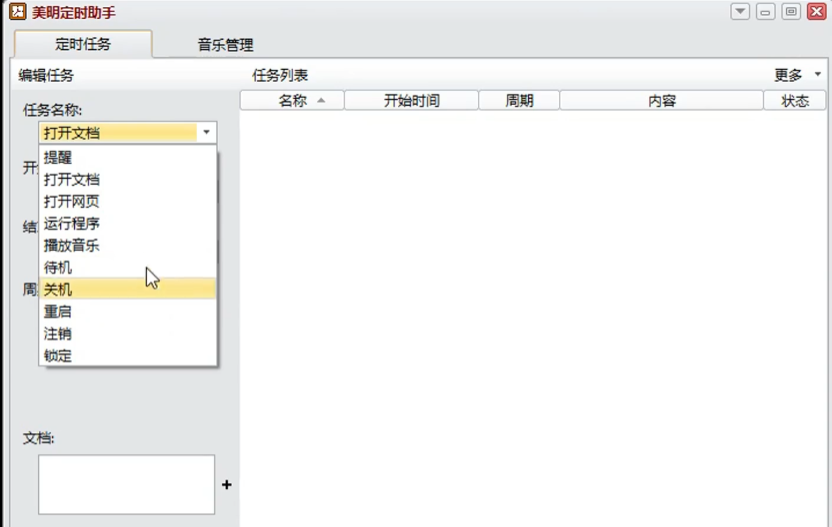The image size is (832, 527).
Task: Close the 美明定时助手 window
Action: (x=817, y=11)
